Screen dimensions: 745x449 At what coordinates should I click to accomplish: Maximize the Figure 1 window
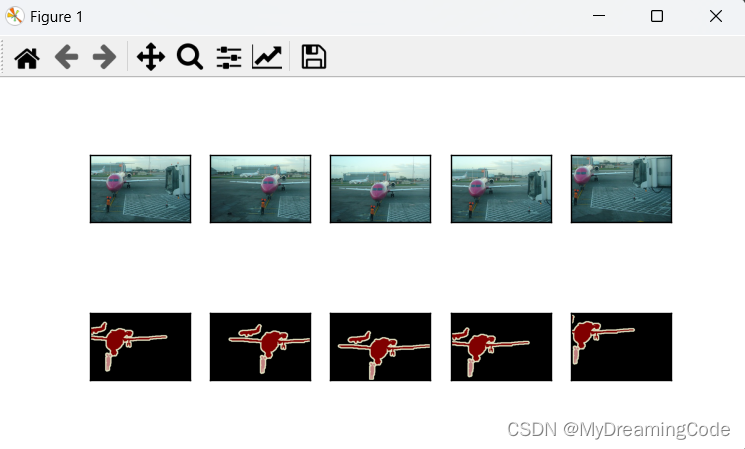click(x=657, y=16)
